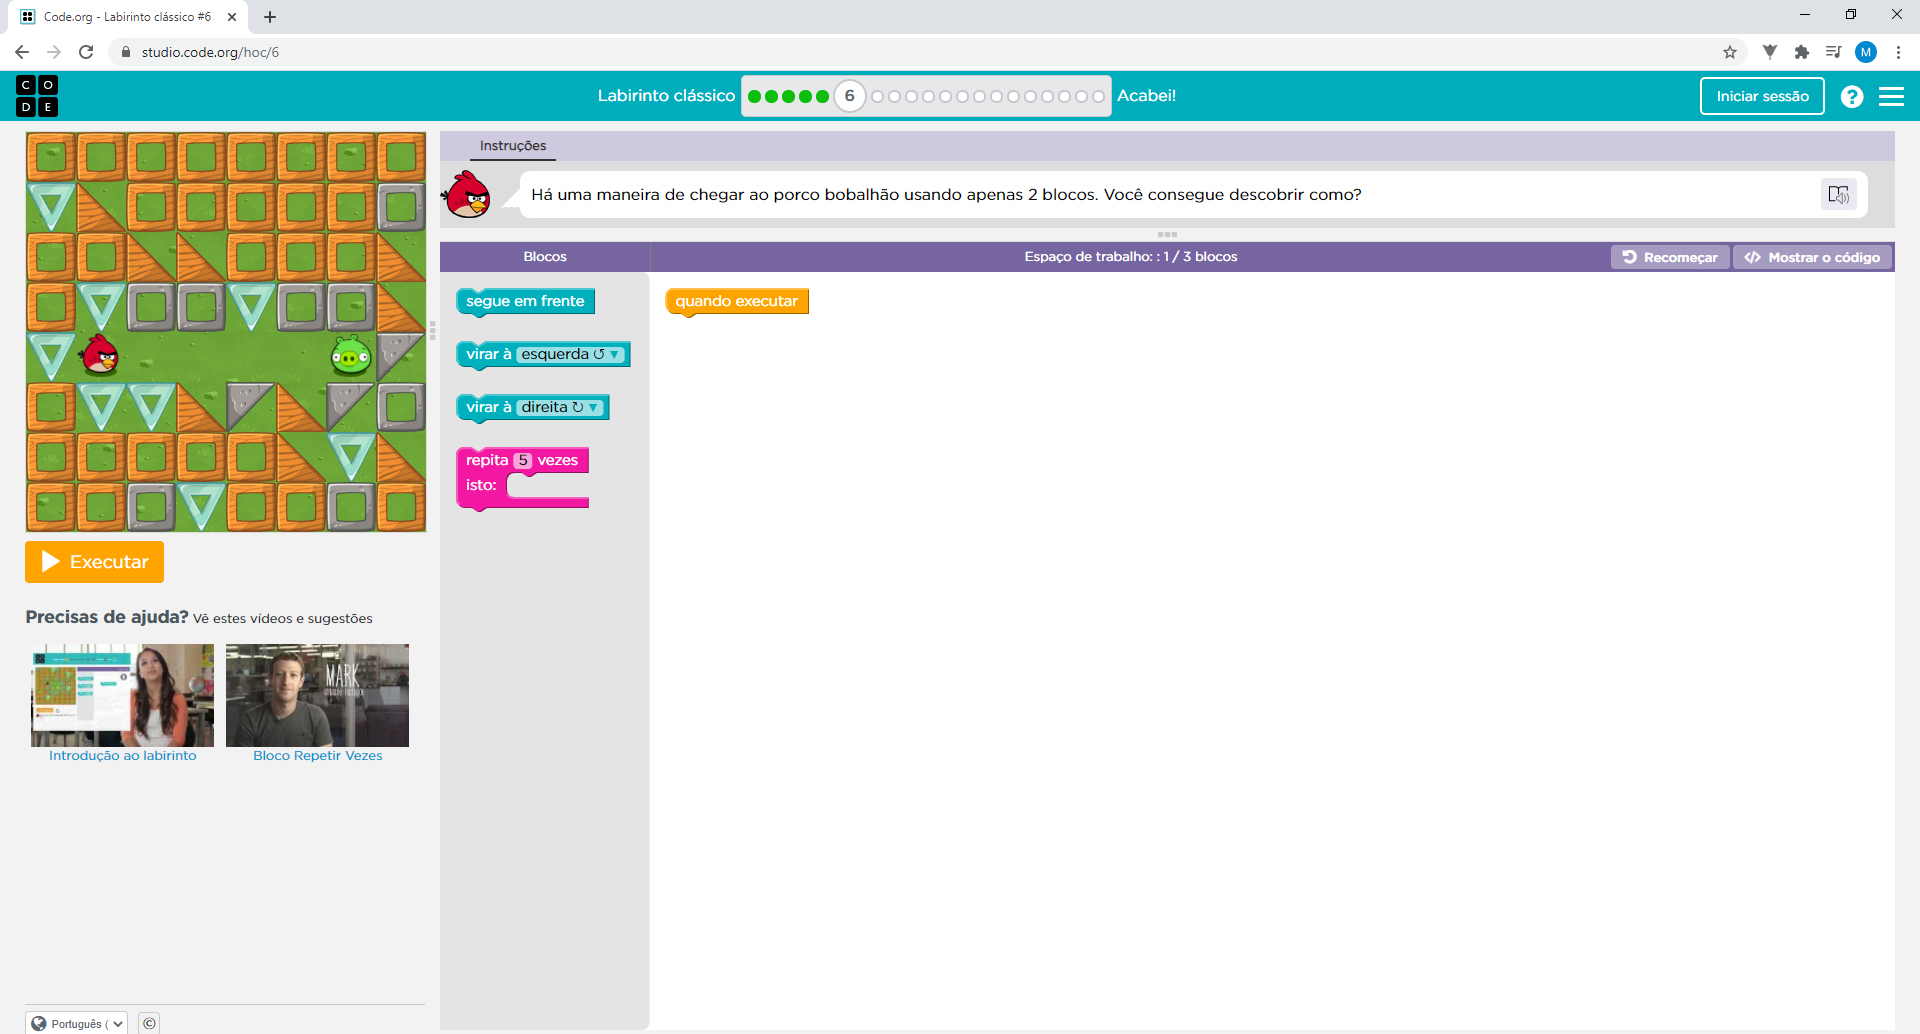The height and width of the screenshot is (1034, 1920).
Task: Select the quando executar block
Action: pyautogui.click(x=737, y=301)
